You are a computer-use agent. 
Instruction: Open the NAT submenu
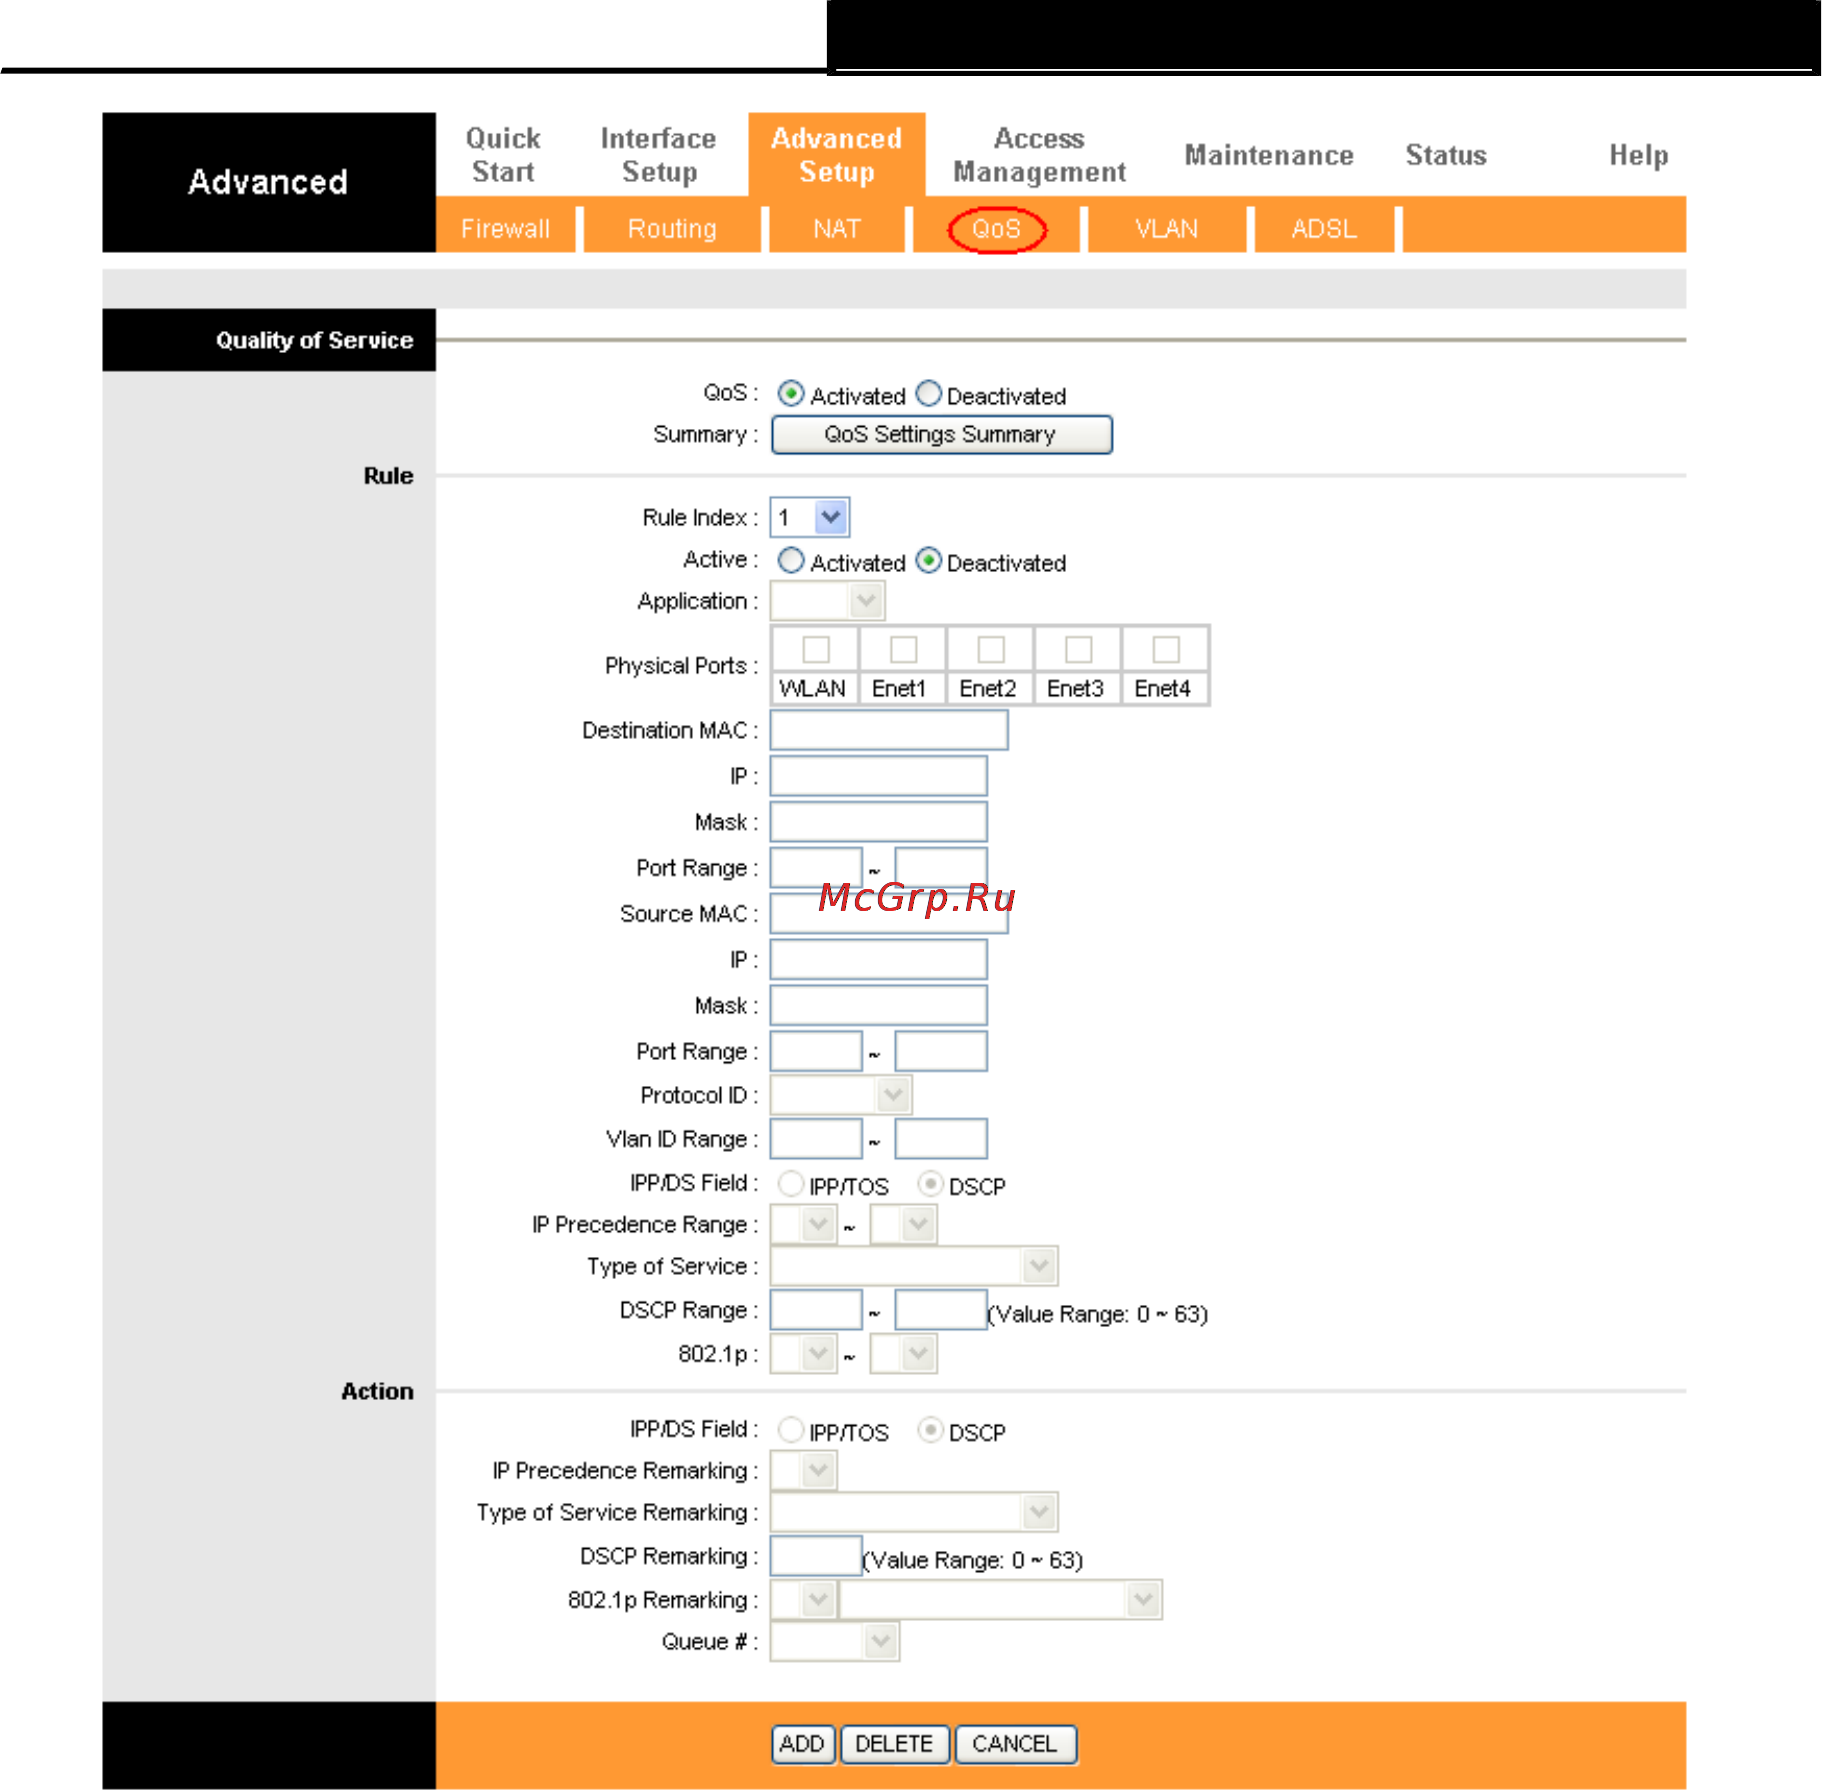836,229
